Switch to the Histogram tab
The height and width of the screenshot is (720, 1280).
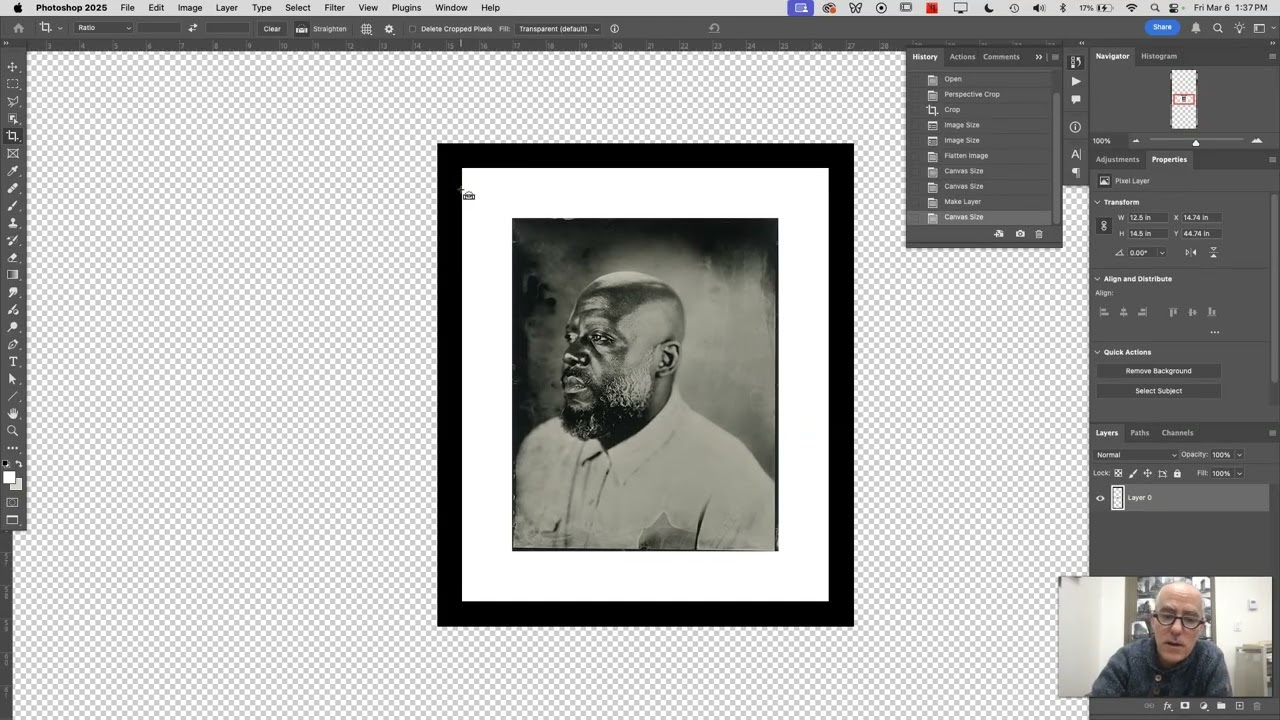point(1159,56)
